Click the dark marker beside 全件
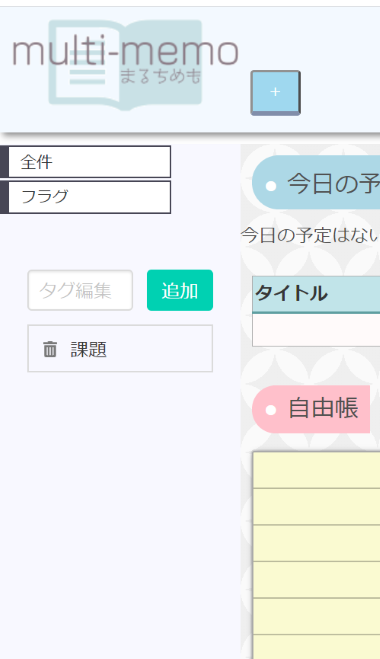 tap(4, 162)
